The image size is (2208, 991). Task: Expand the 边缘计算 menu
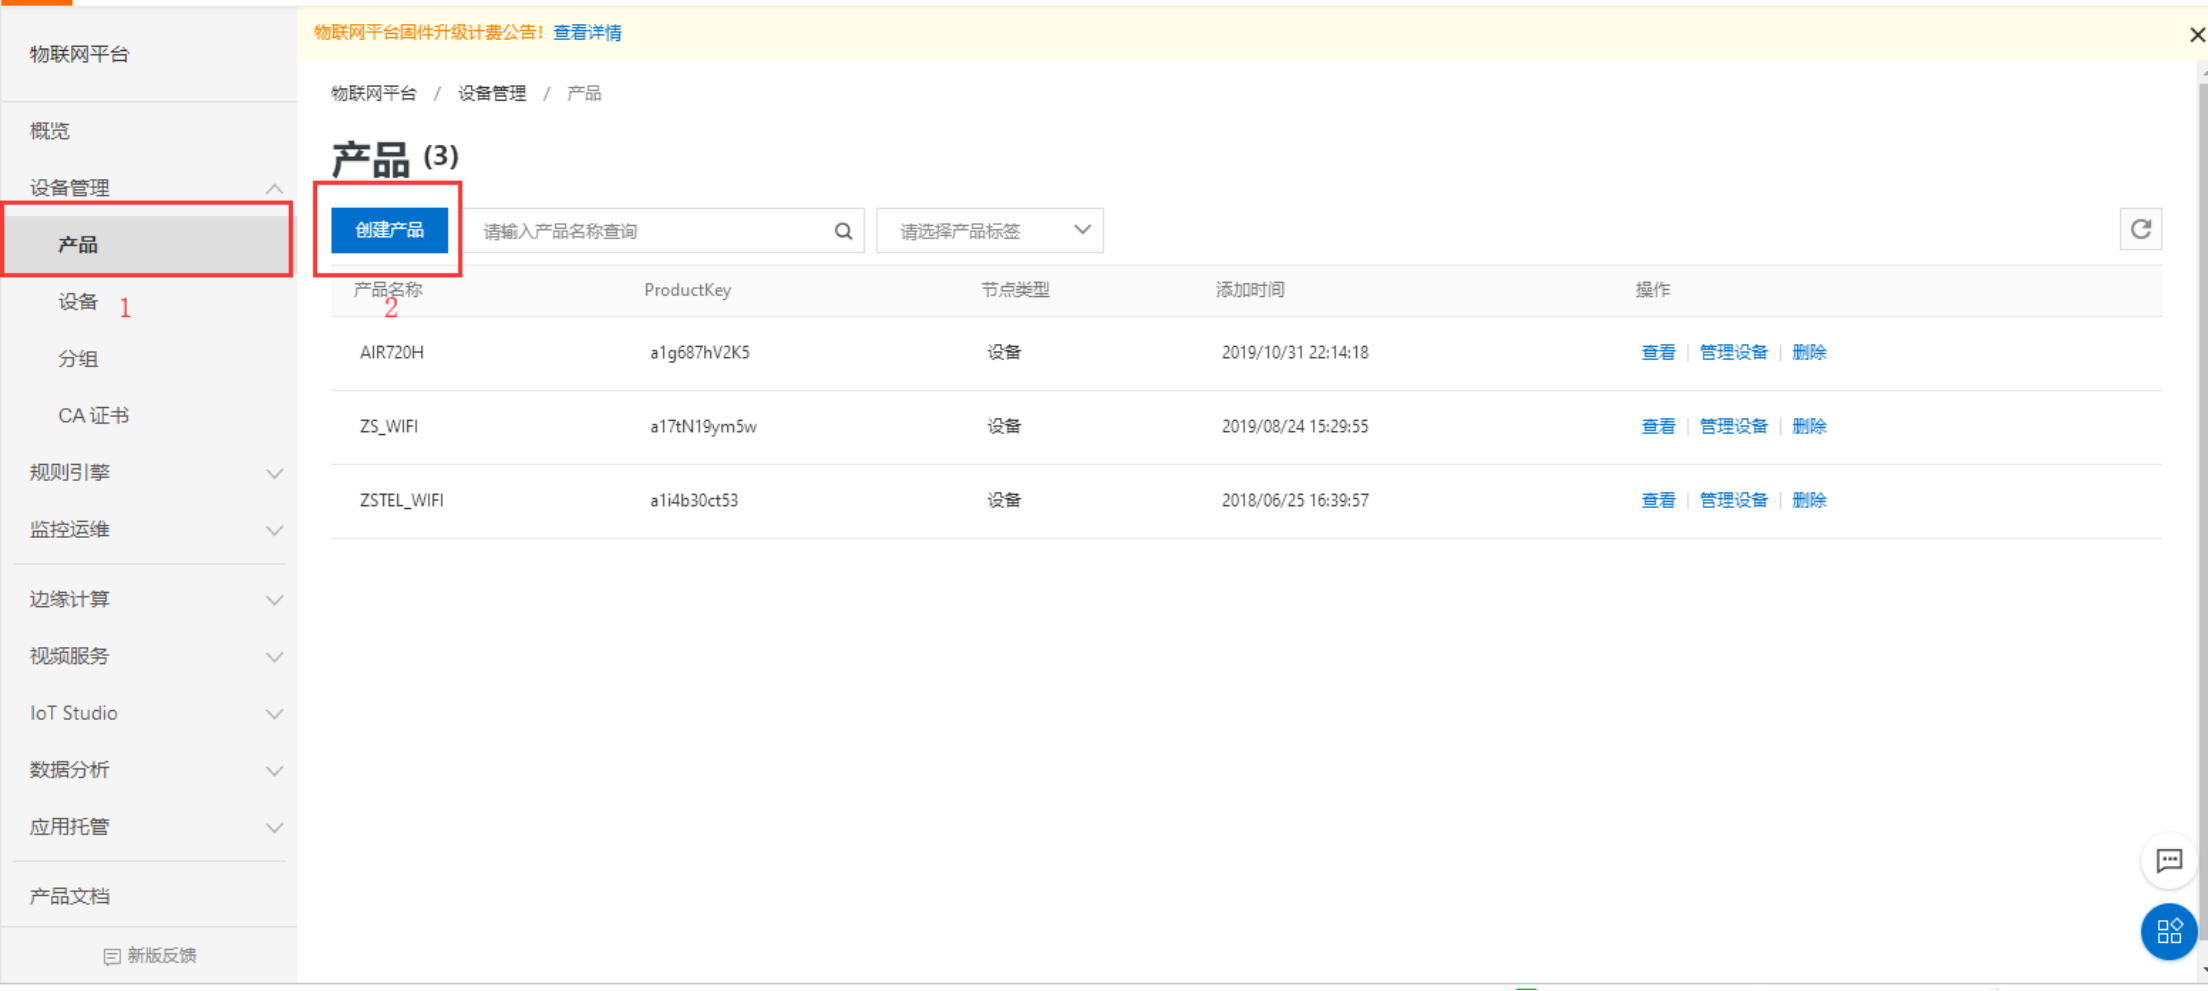tap(274, 600)
